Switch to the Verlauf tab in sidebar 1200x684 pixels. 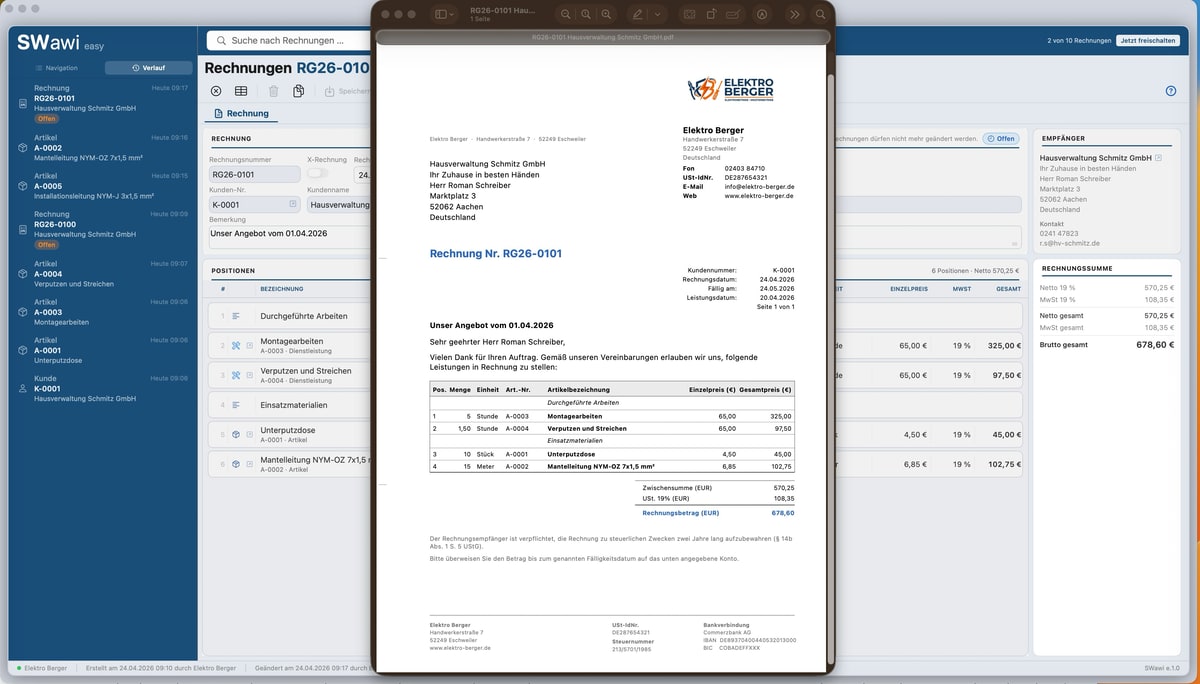pyautogui.click(x=148, y=68)
